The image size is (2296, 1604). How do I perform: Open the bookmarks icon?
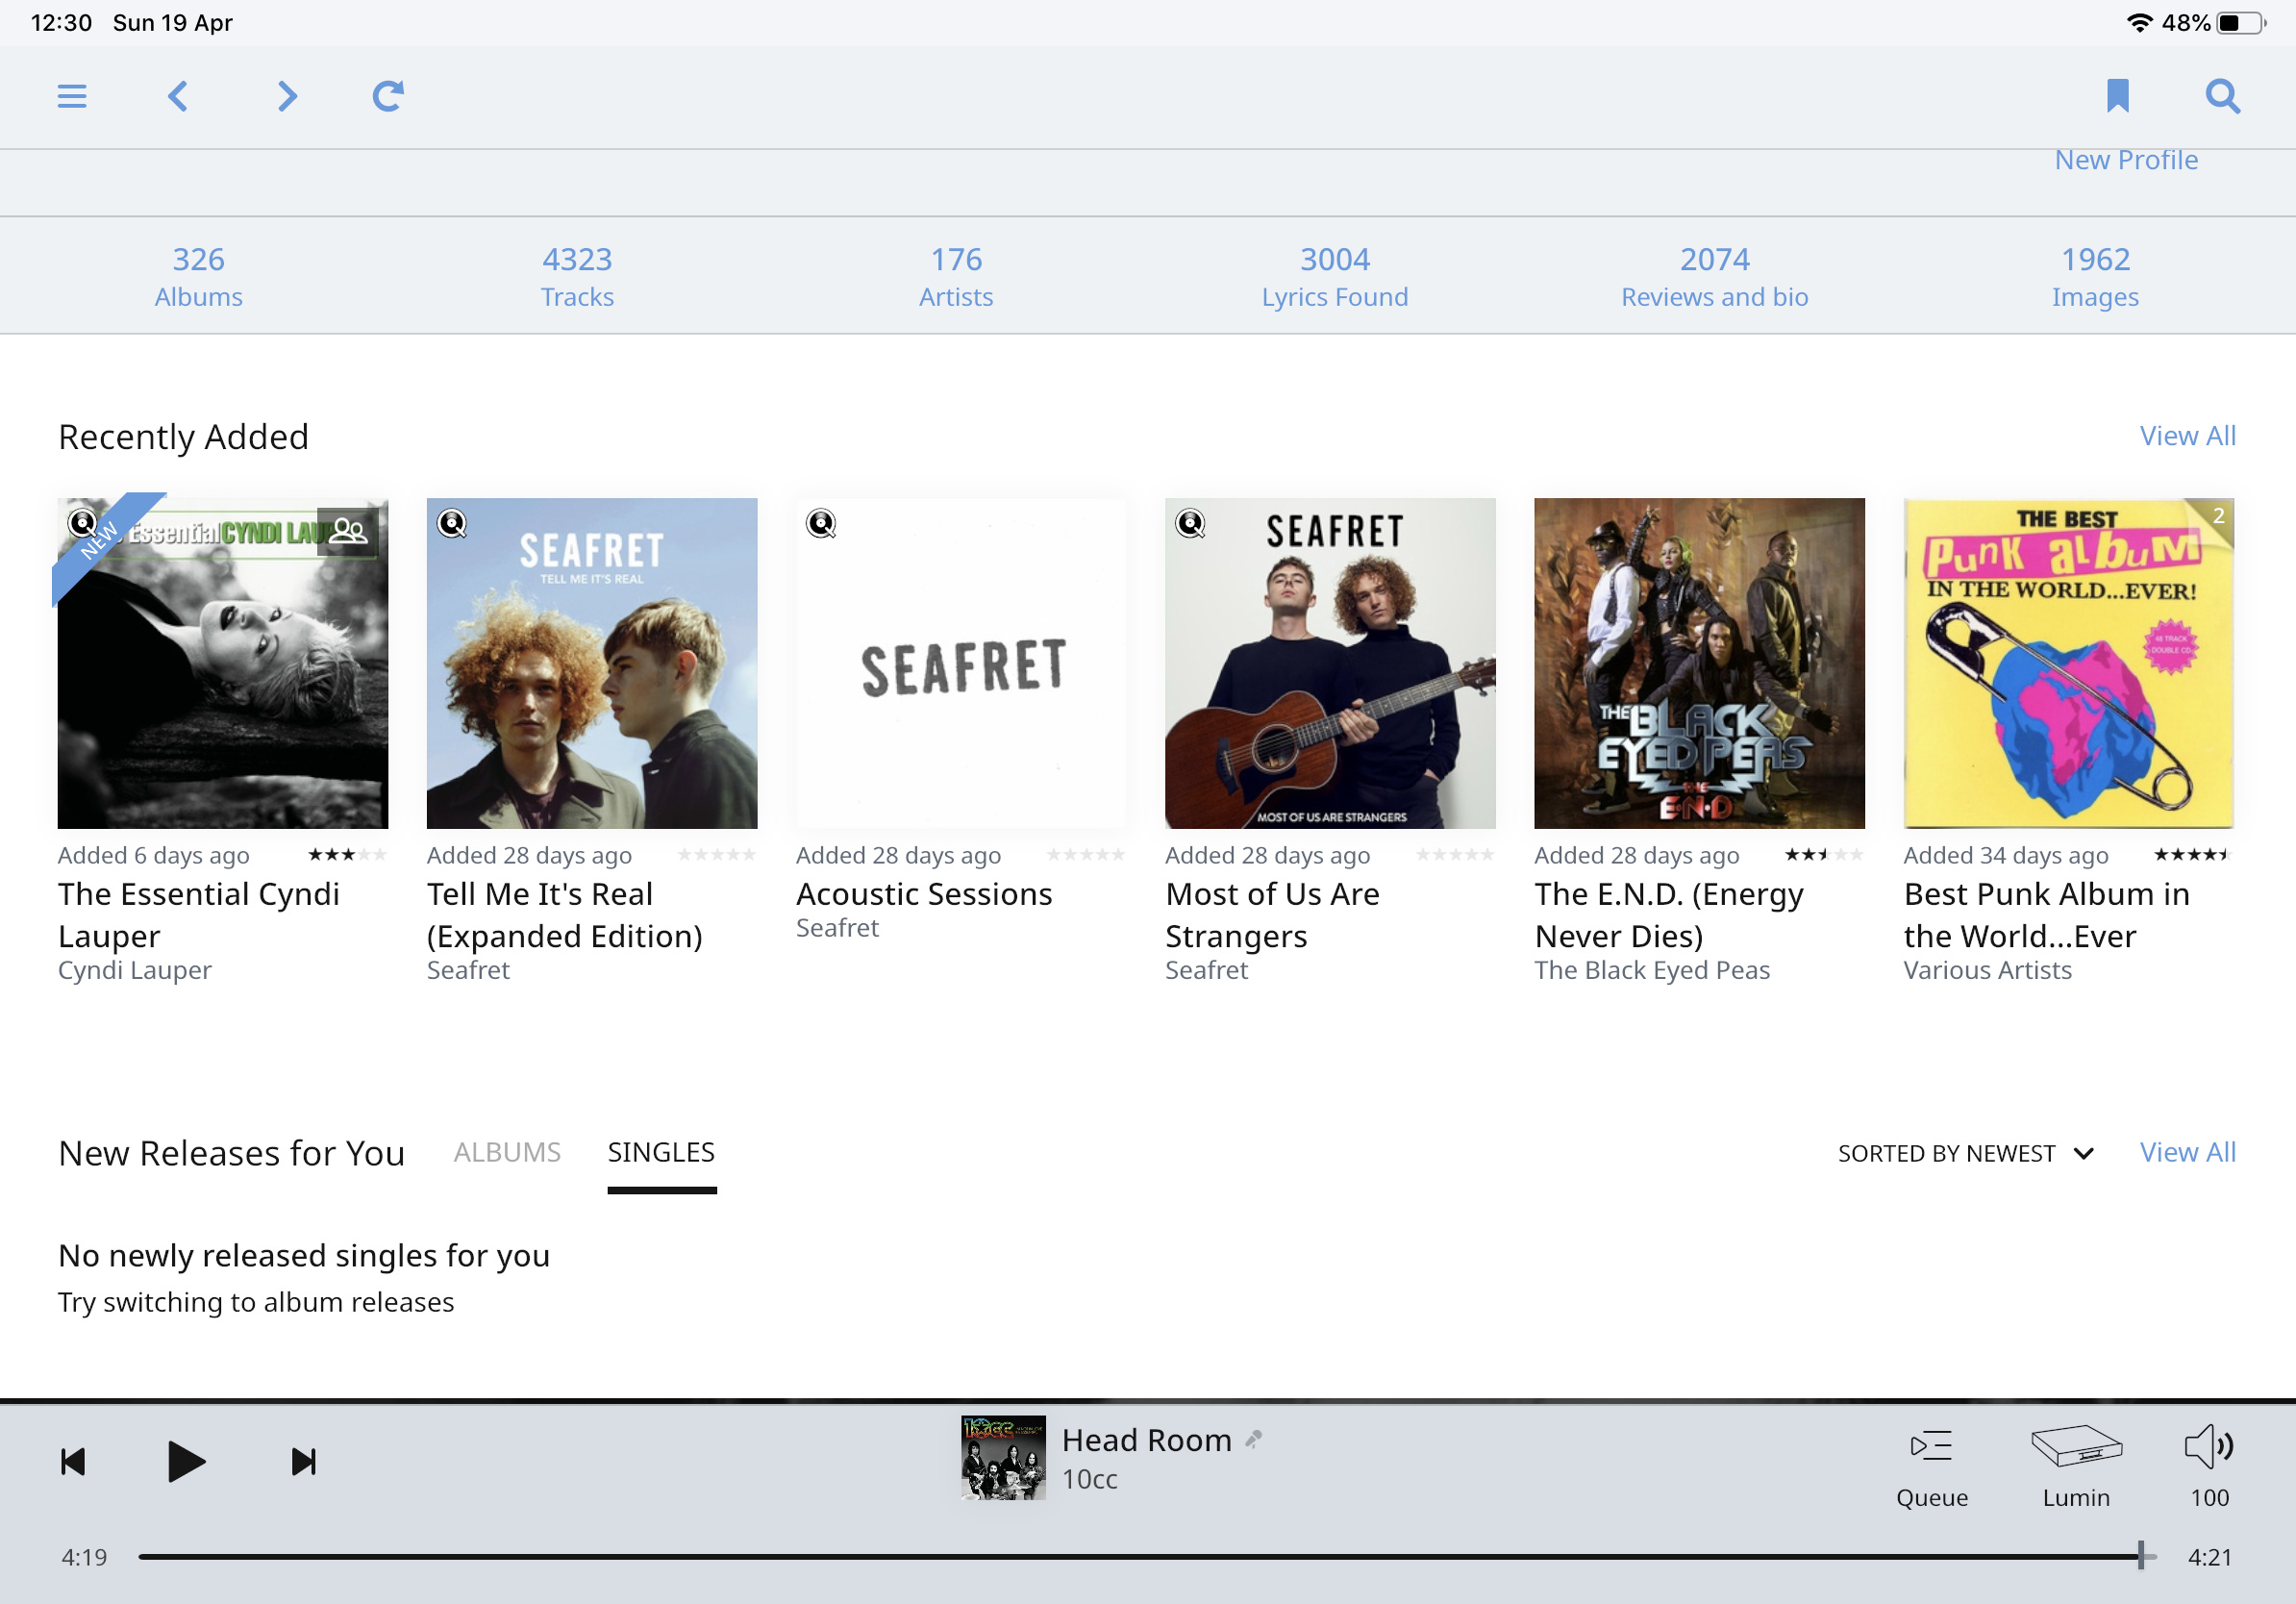(2118, 96)
